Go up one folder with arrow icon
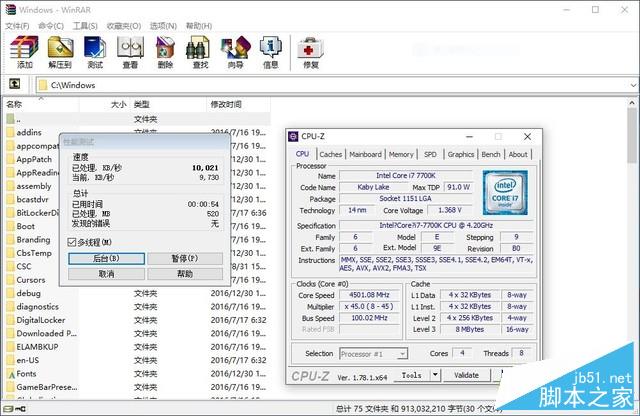 coord(15,84)
